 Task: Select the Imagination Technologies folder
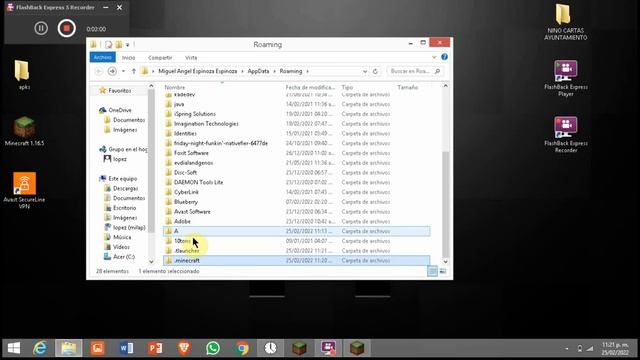coord(297,124)
